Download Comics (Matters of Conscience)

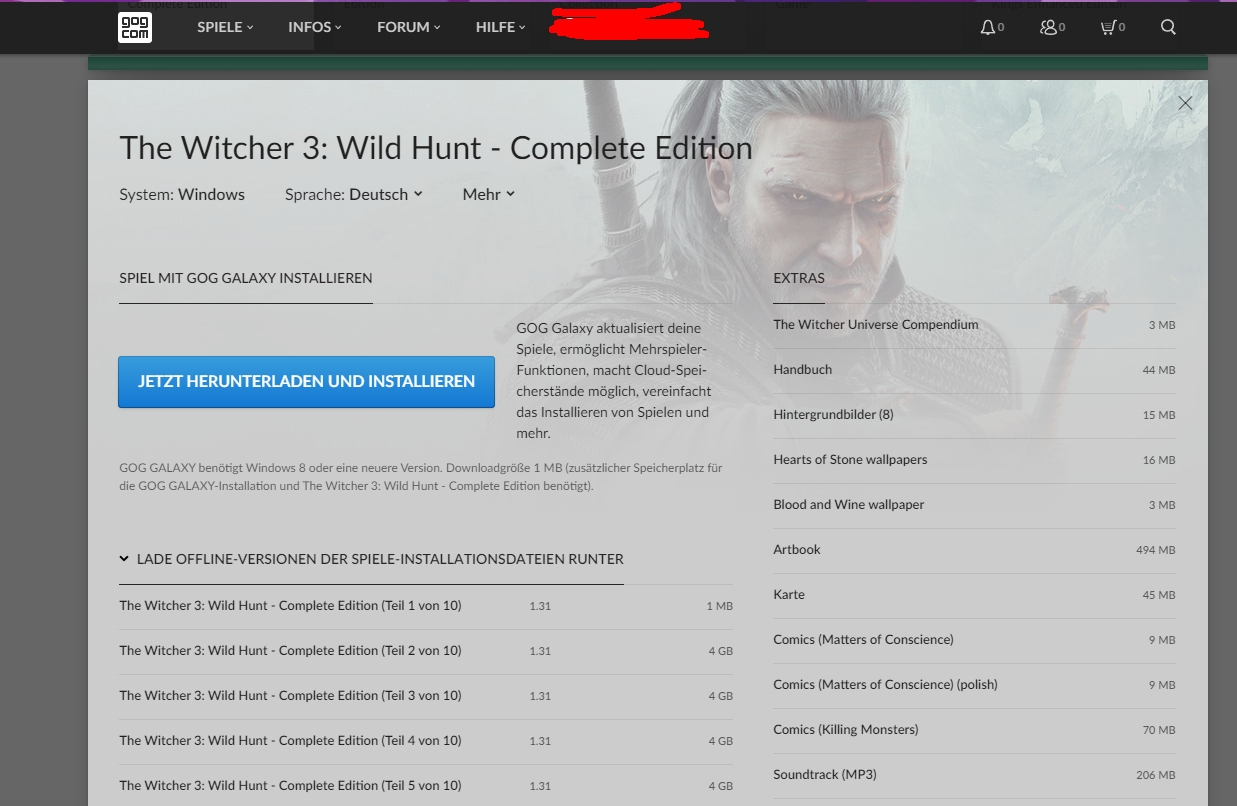(x=974, y=640)
